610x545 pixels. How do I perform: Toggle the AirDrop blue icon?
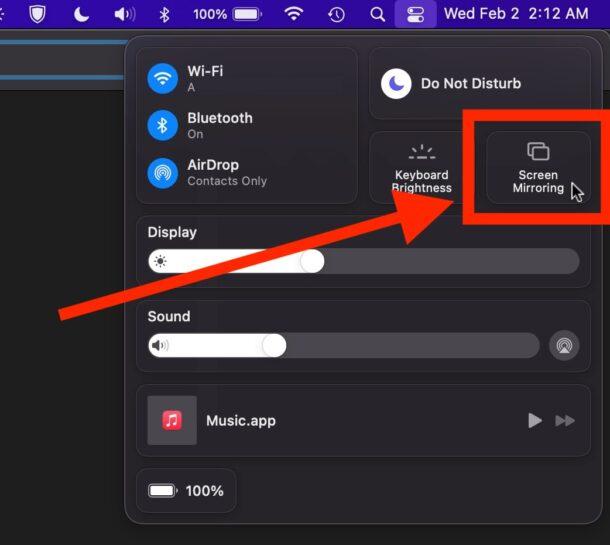(163, 173)
